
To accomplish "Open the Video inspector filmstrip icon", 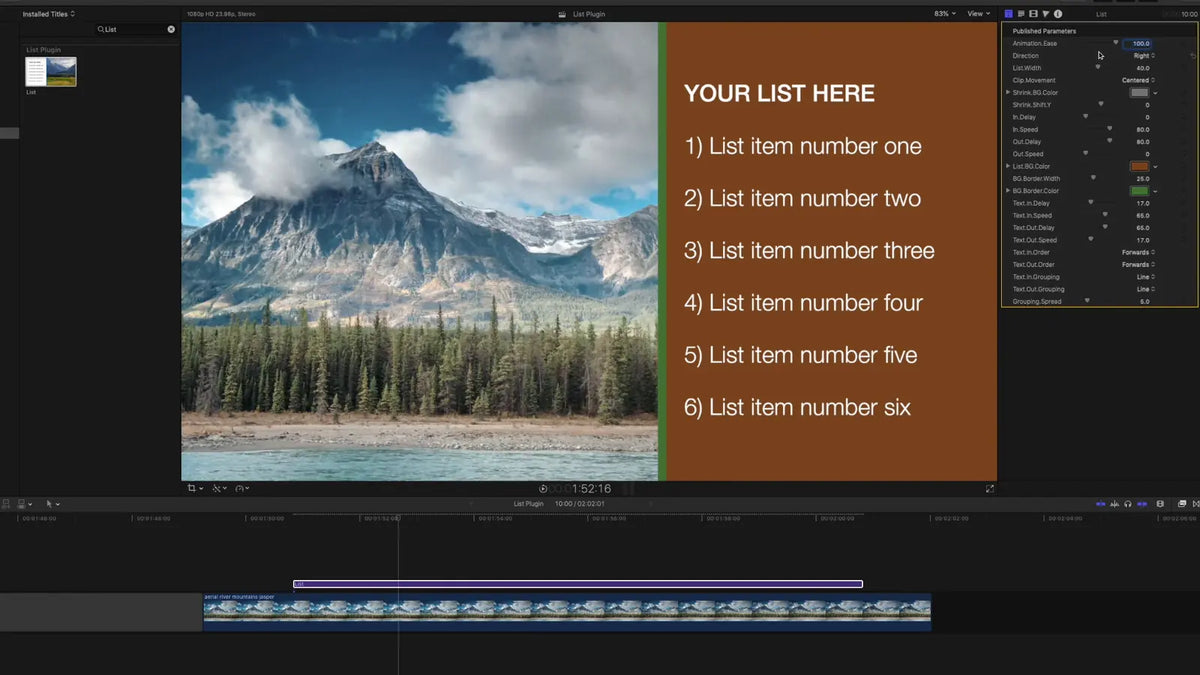I will (x=1033, y=14).
